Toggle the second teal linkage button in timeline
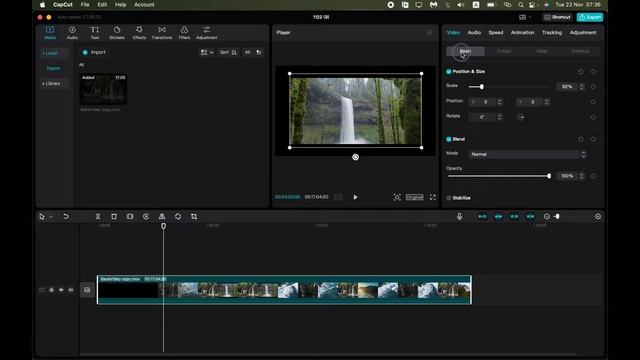 (498, 217)
